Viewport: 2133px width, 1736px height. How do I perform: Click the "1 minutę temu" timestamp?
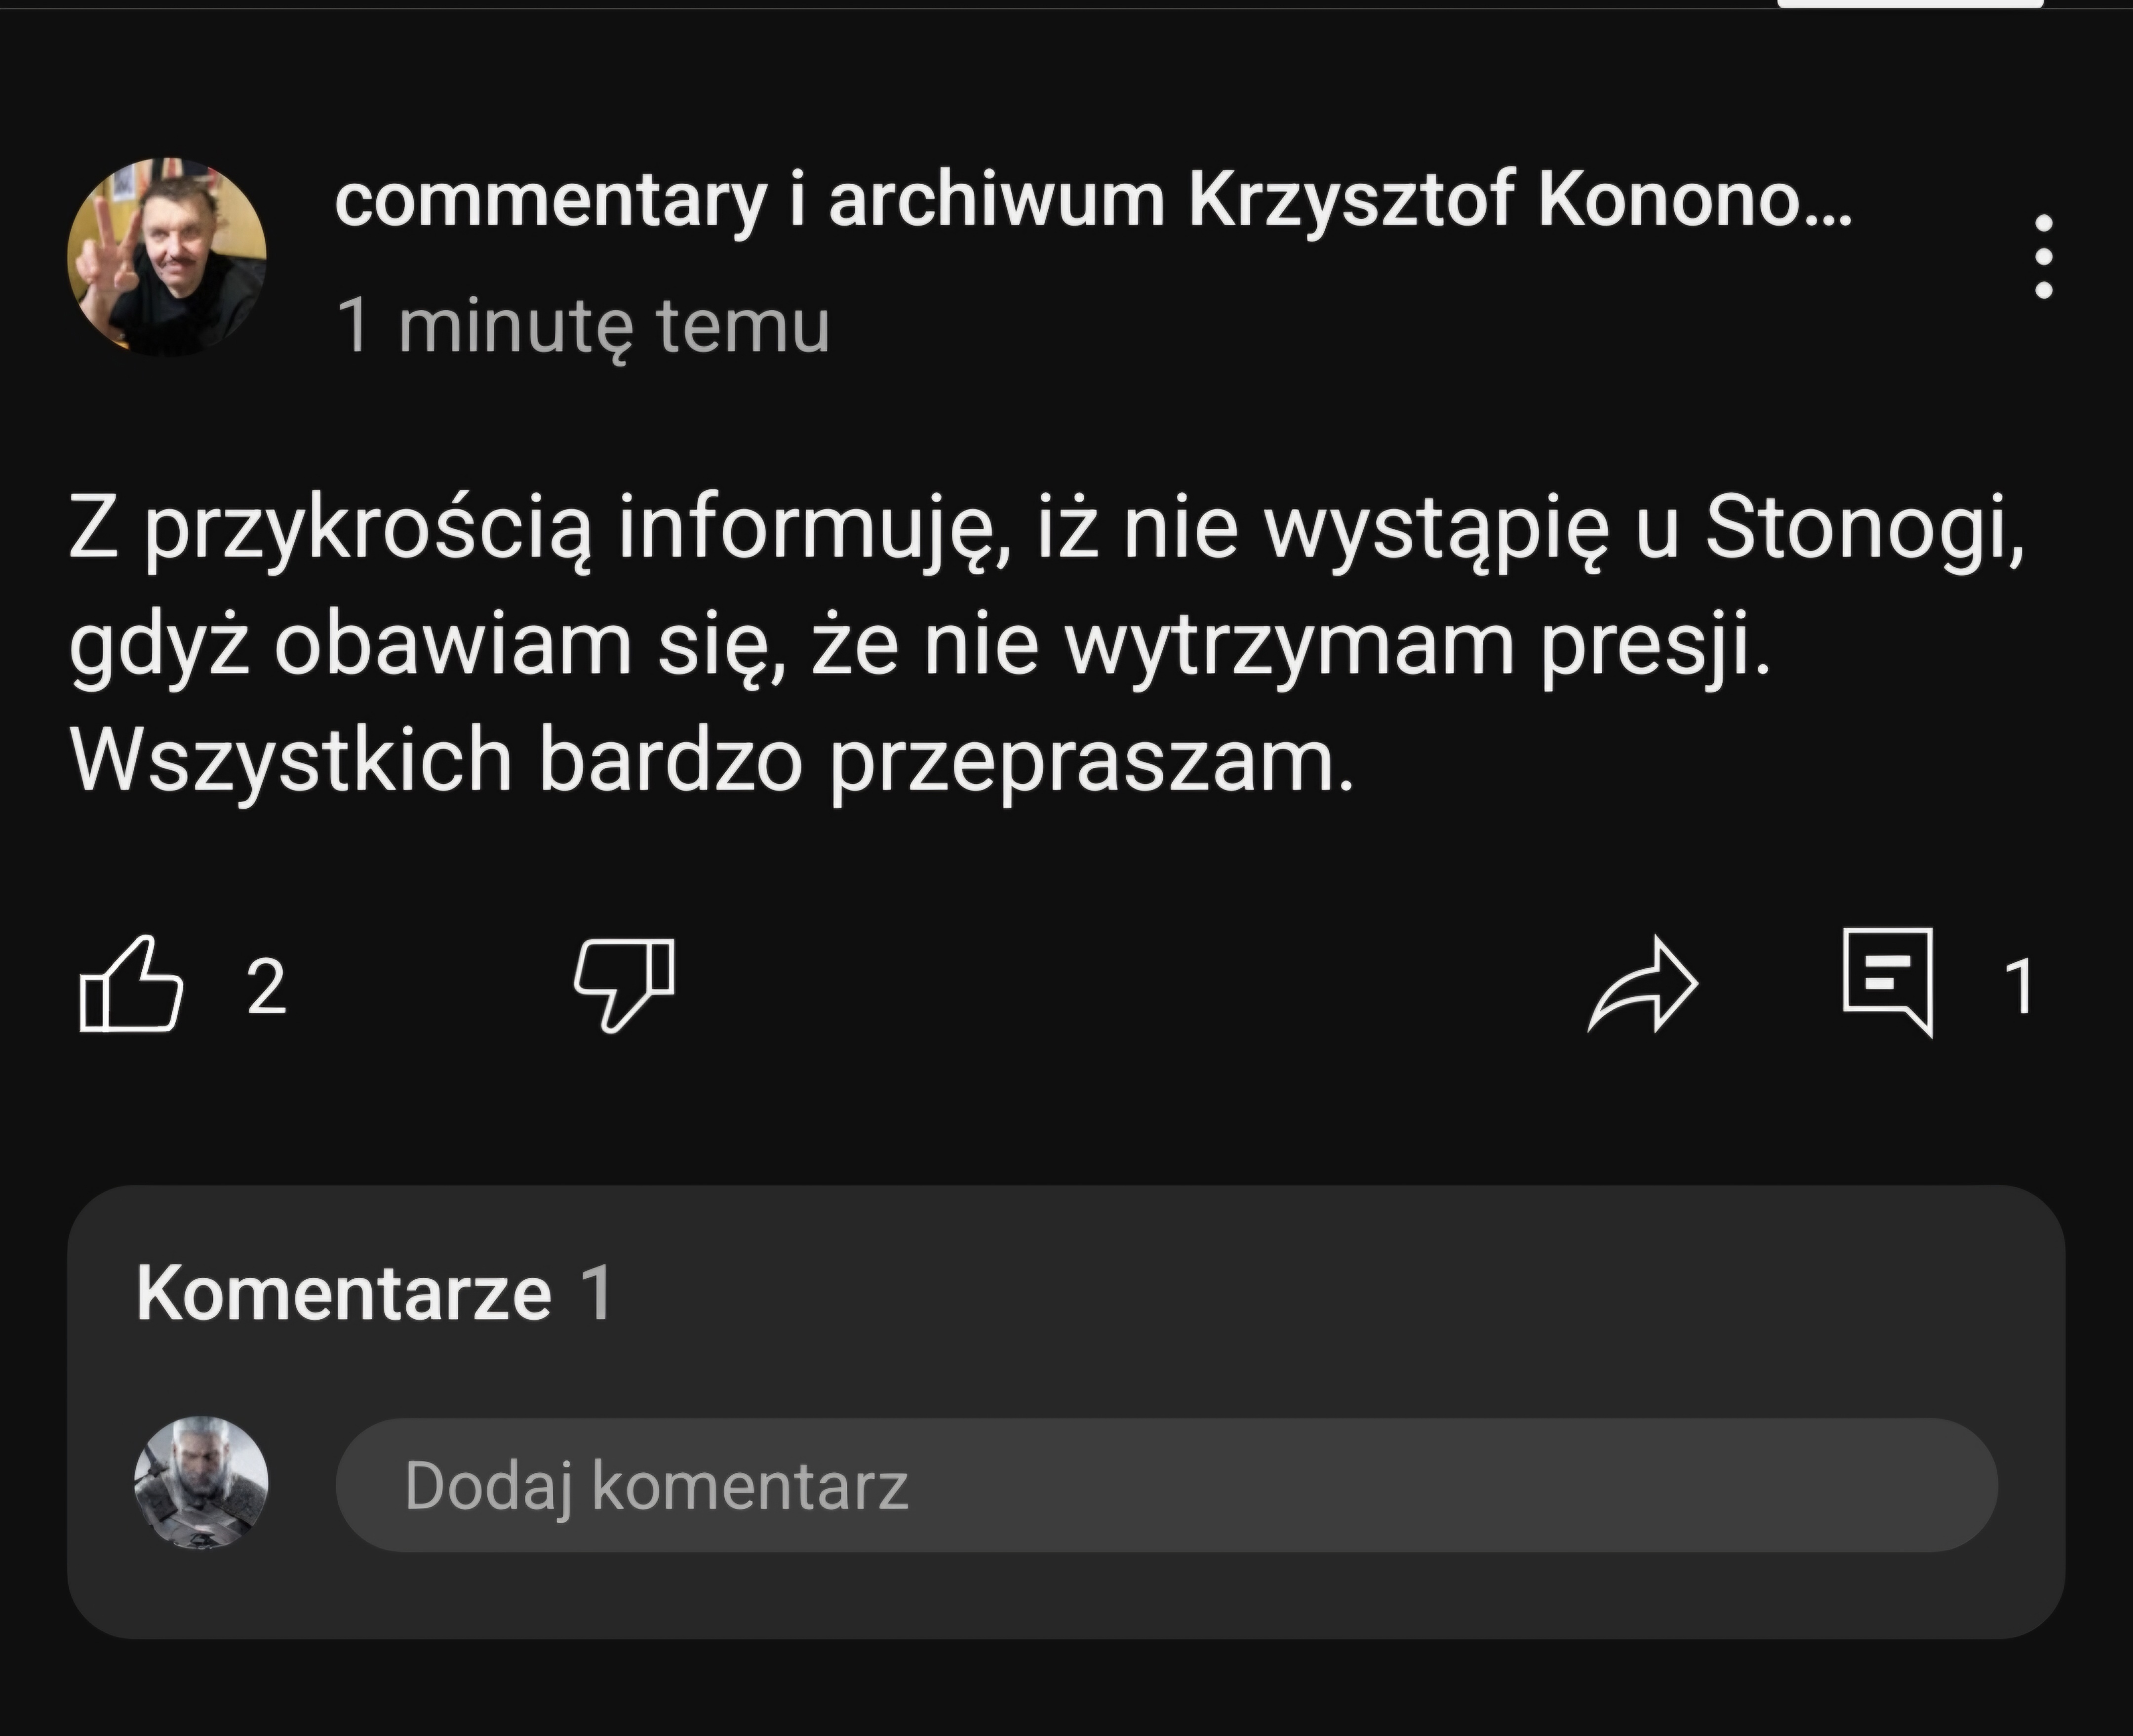584,325
